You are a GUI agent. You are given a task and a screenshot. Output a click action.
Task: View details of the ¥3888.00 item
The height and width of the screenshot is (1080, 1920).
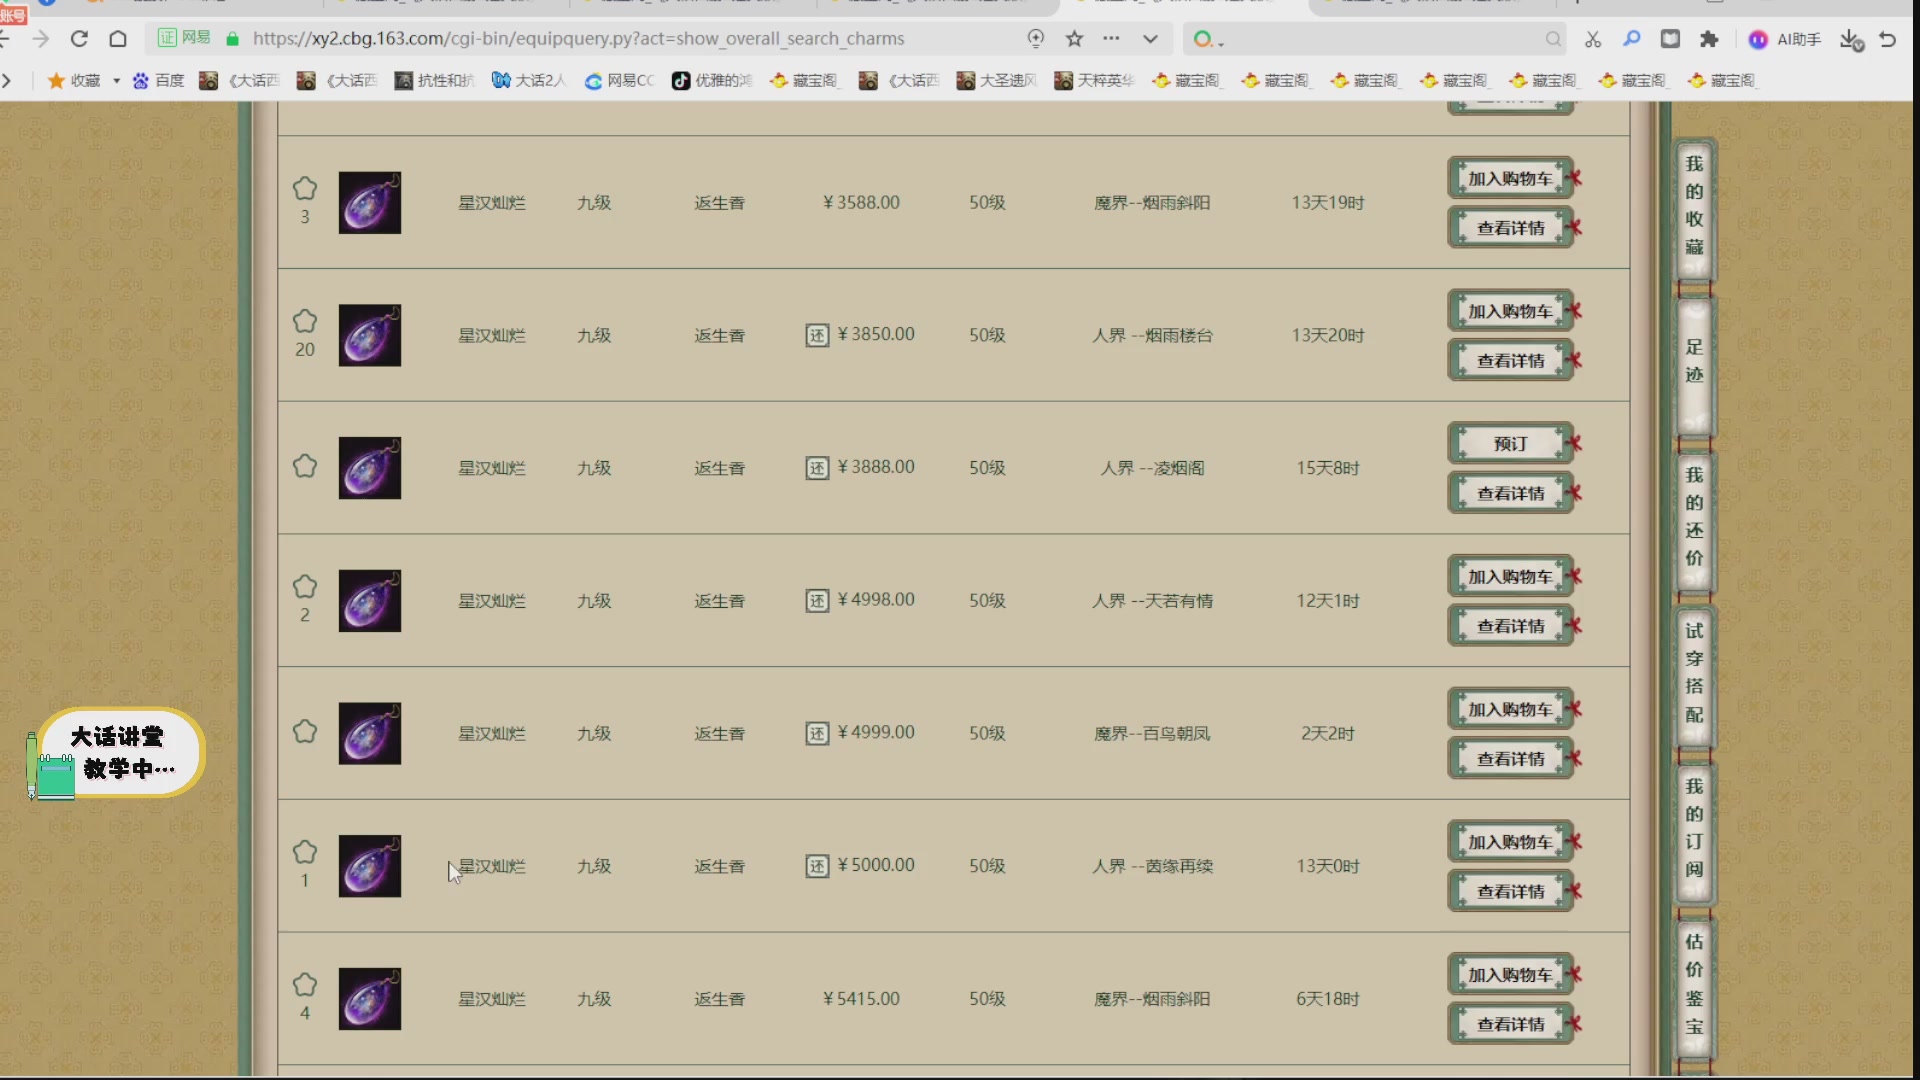[x=1511, y=493]
